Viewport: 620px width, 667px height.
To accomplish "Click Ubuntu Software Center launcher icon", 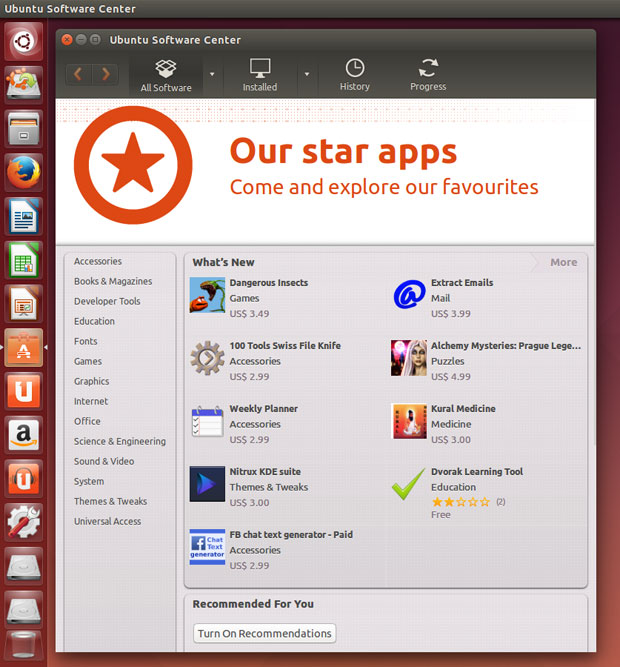I will pos(23,348).
